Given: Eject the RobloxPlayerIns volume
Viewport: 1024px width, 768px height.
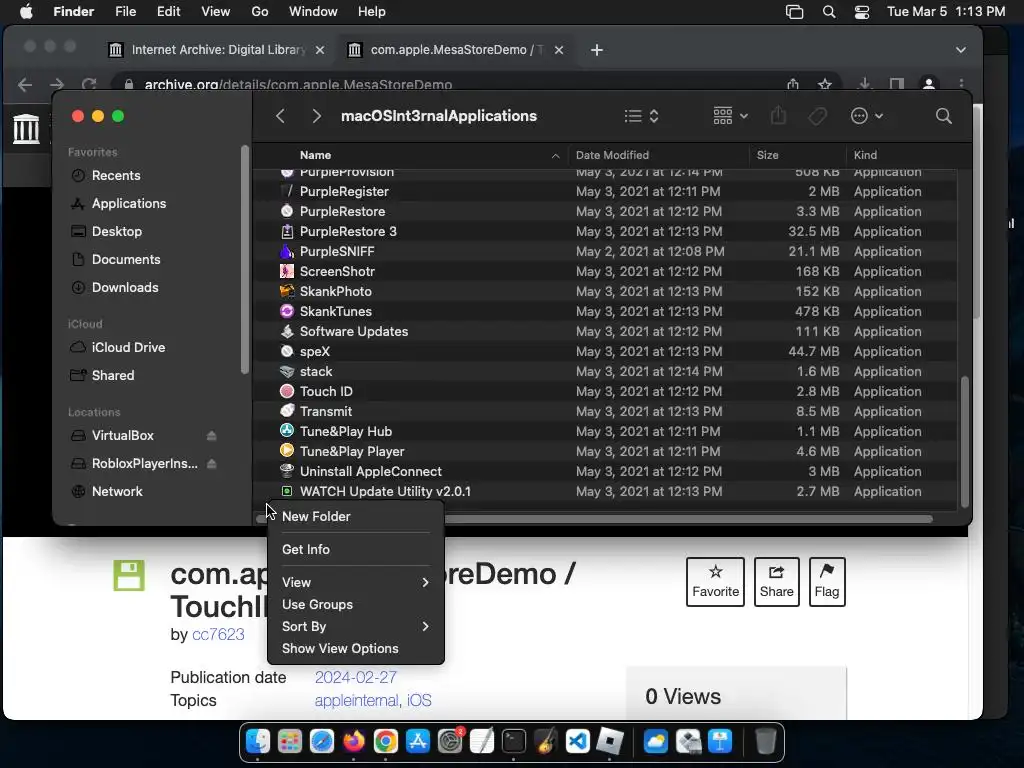Looking at the screenshot, I should 212,464.
